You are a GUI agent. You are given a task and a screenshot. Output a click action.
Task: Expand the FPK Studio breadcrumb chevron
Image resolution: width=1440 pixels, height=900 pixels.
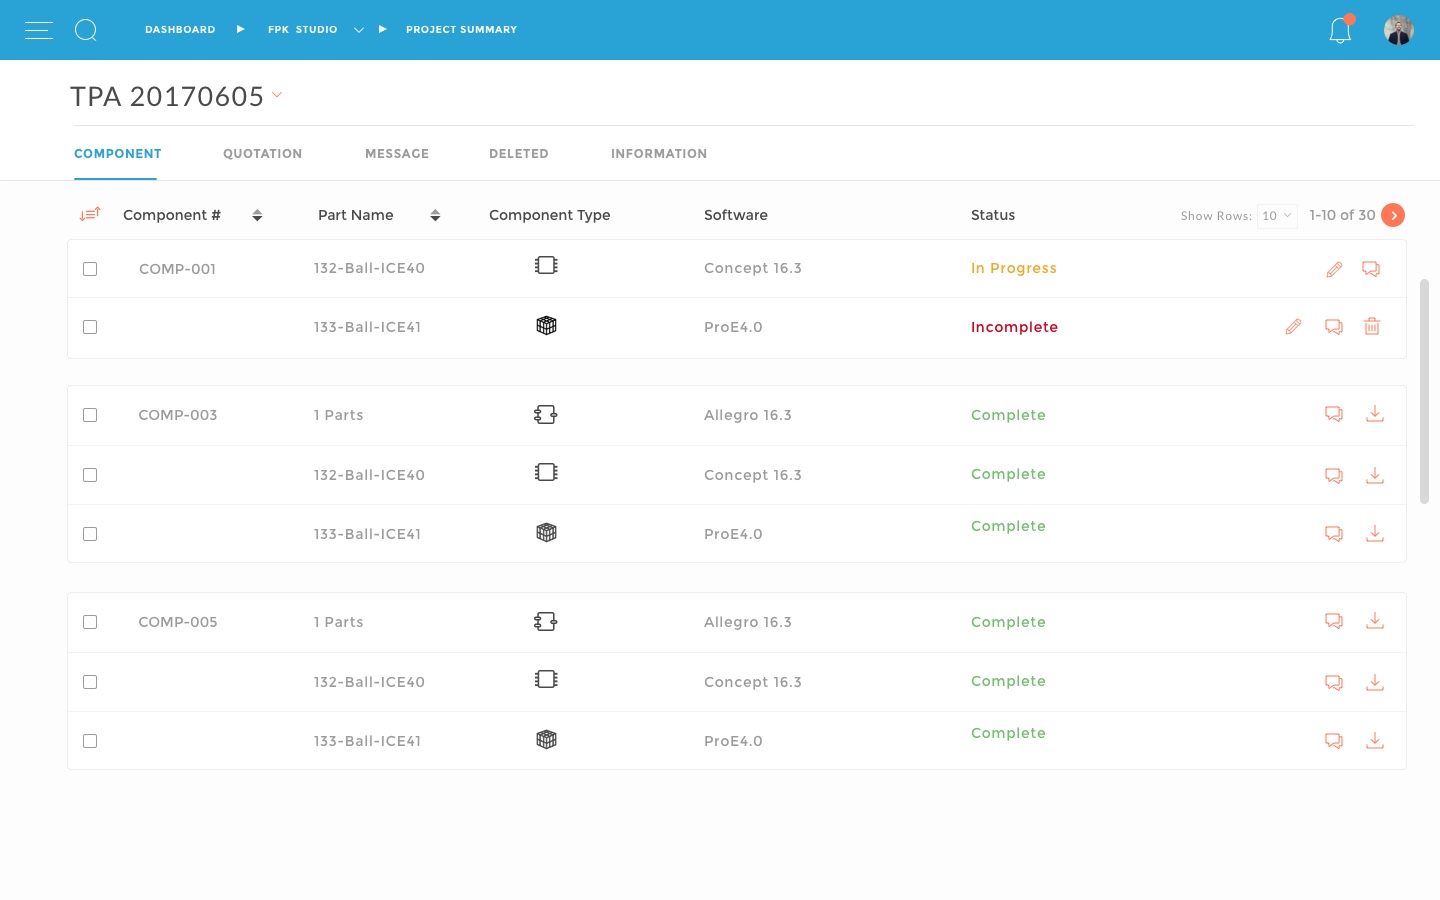click(359, 30)
